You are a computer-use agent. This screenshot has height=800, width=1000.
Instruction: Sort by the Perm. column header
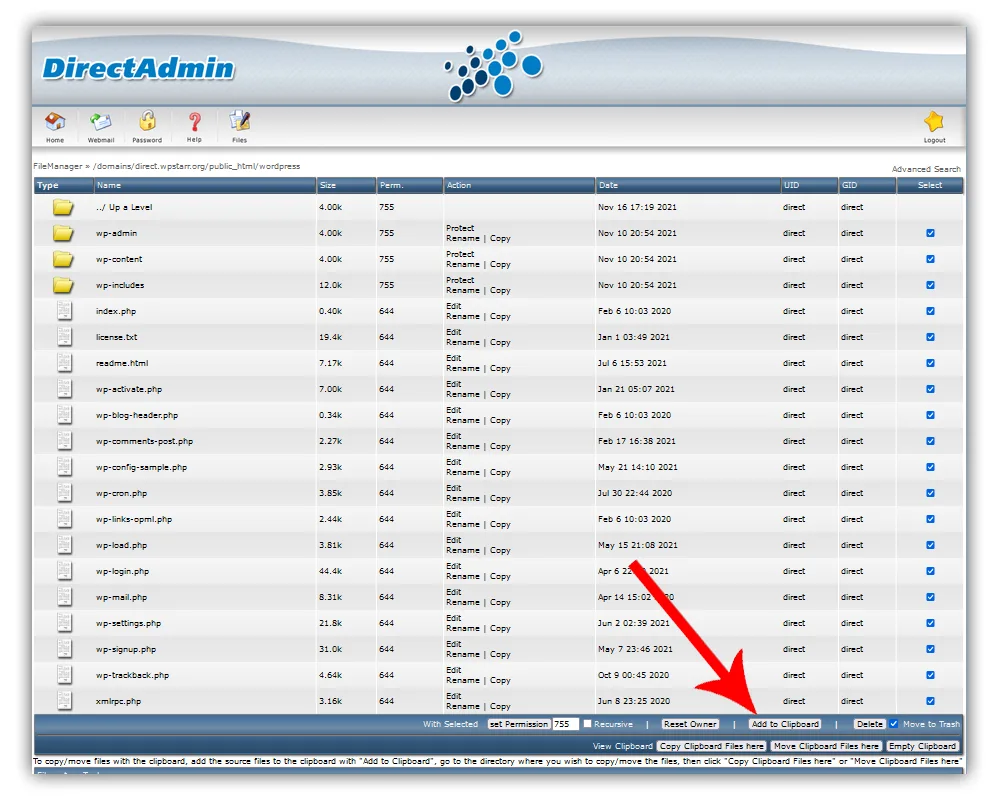pos(392,185)
